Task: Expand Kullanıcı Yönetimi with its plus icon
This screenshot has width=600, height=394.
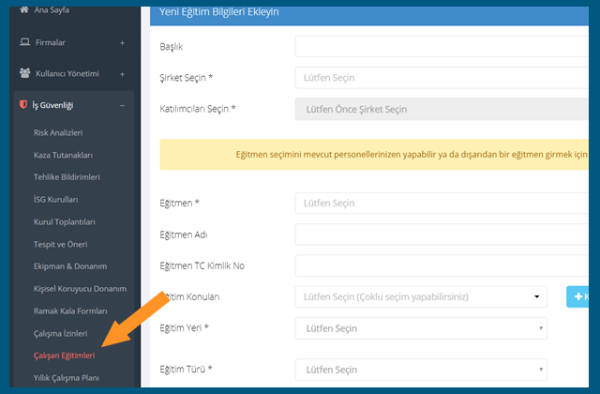Action: 122,74
